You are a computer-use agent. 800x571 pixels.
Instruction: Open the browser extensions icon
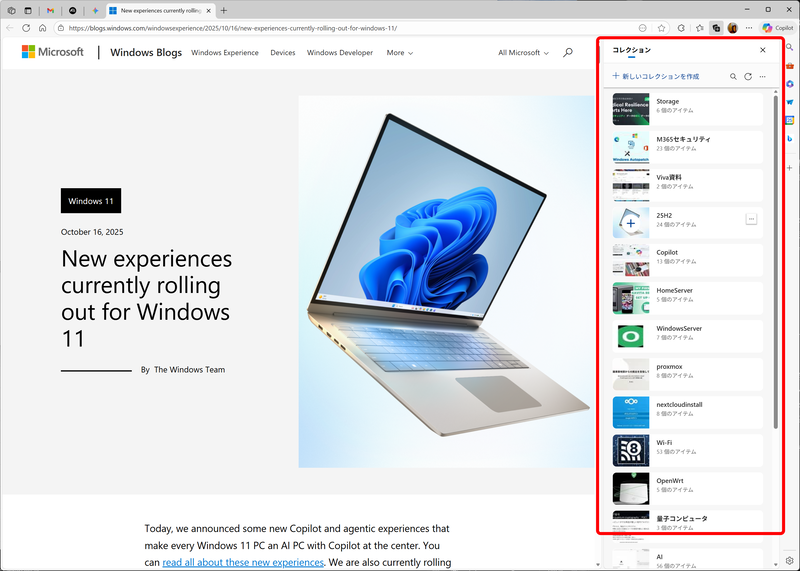tap(681, 28)
